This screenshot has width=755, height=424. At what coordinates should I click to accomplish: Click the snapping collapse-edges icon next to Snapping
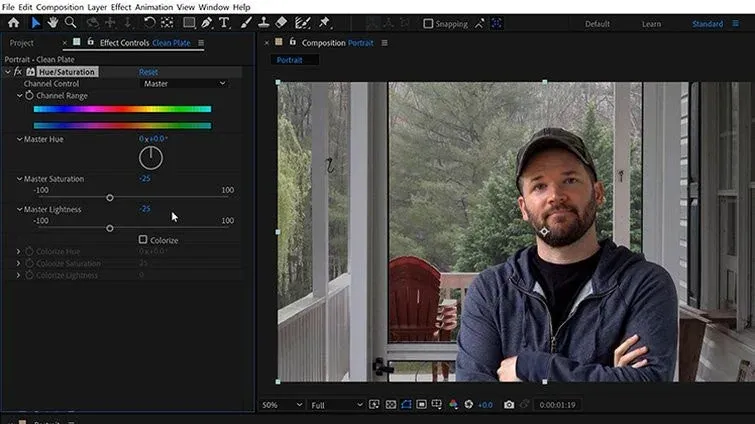[479, 24]
